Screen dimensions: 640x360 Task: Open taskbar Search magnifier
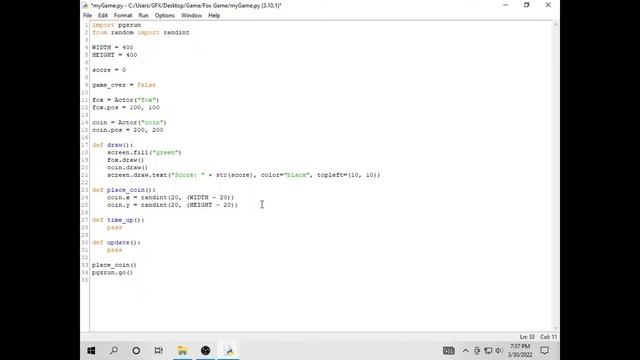[x=114, y=351]
